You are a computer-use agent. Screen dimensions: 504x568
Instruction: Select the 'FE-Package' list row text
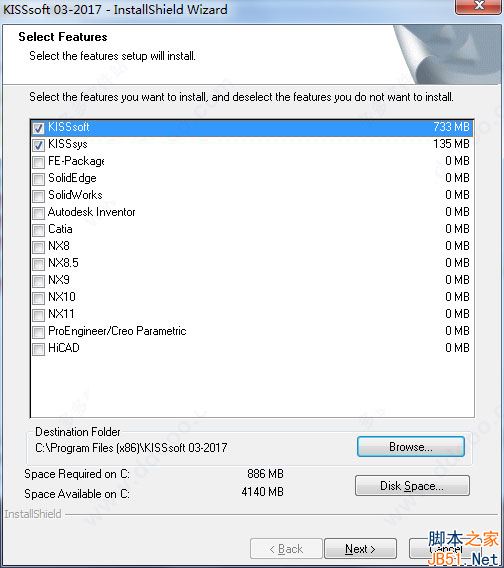[x=76, y=161]
